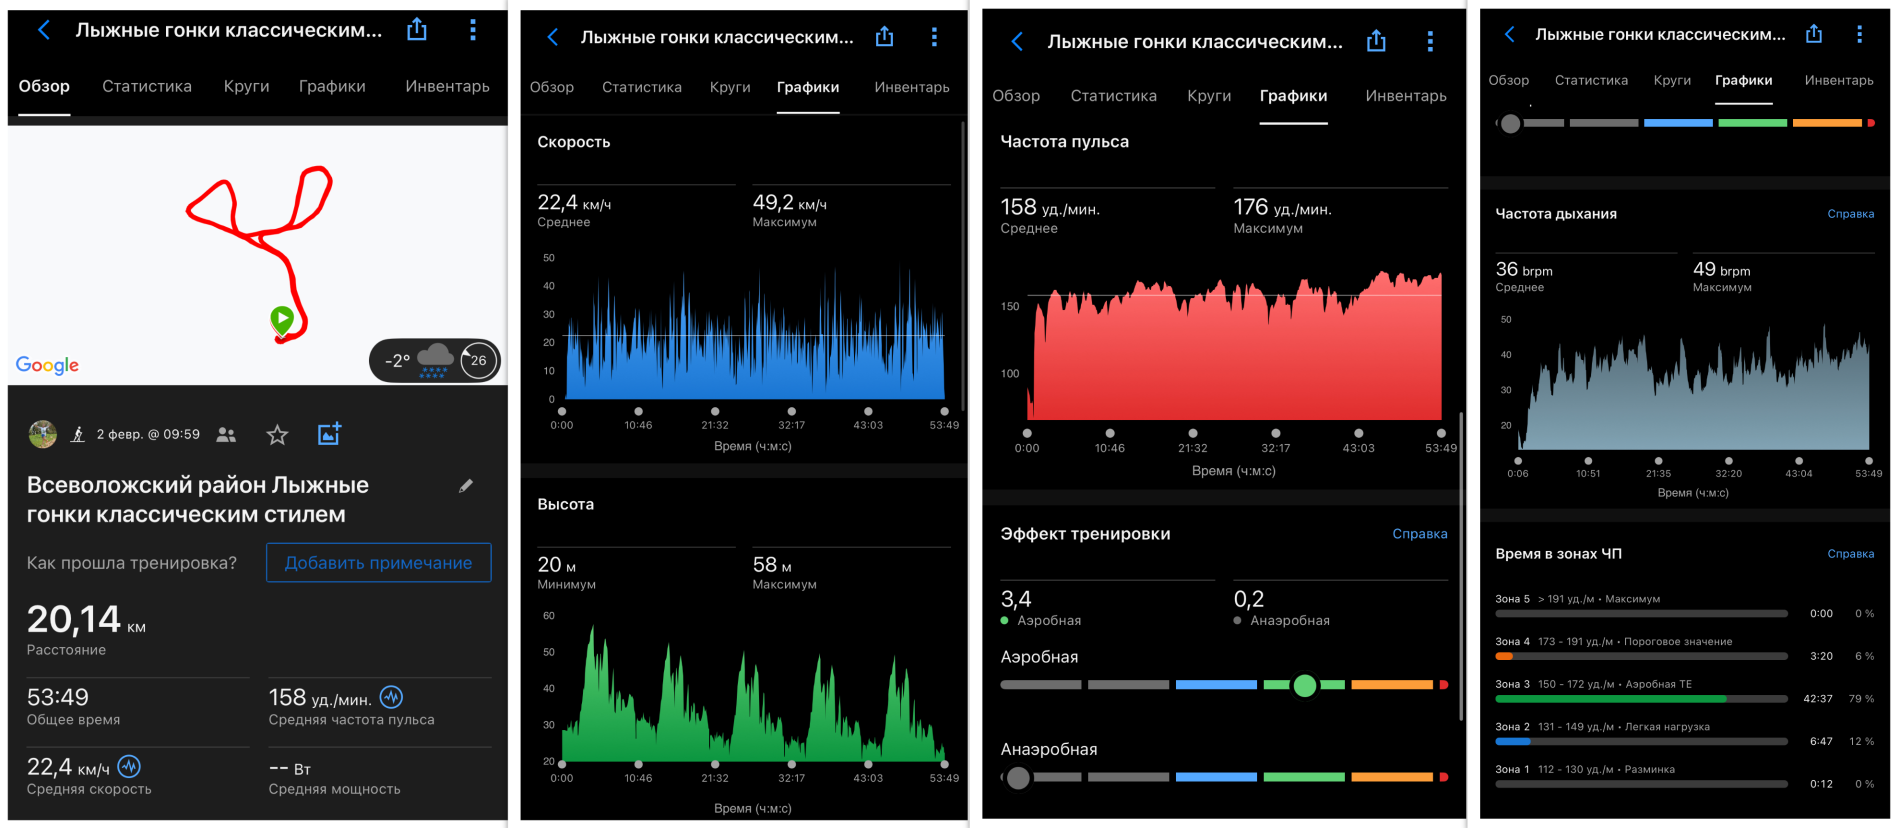The height and width of the screenshot is (828, 1900).
Task: Open Справка link next to Время в зонах ЧП
Action: click(1851, 553)
